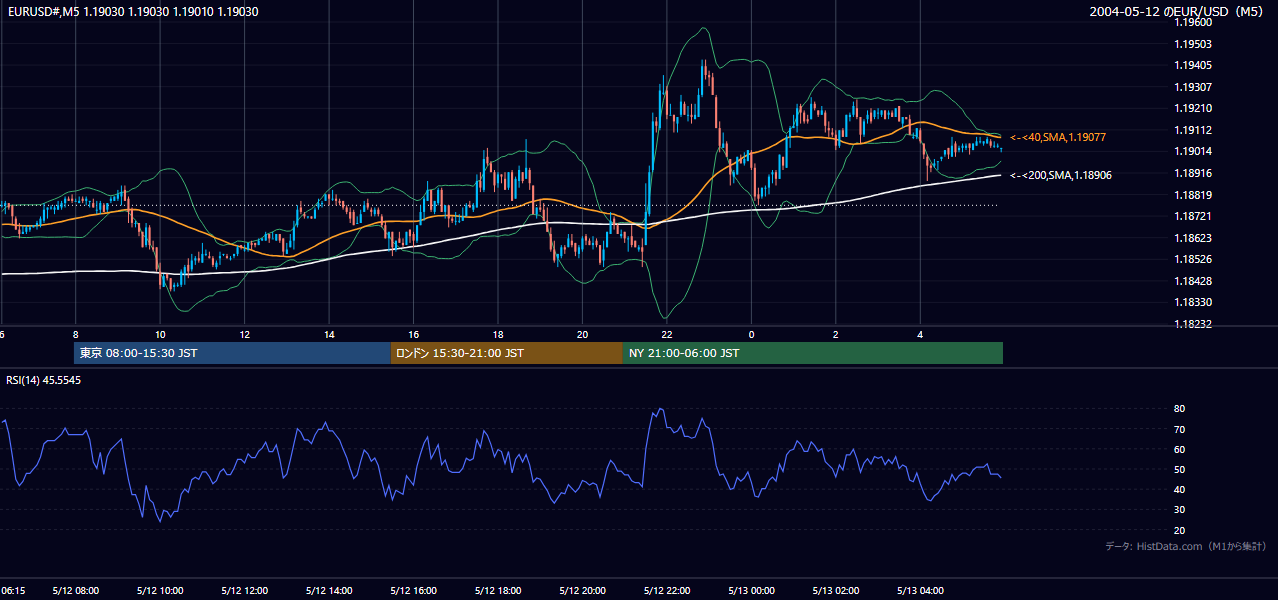Click the 5/12 18:00 time axis label

point(498,591)
